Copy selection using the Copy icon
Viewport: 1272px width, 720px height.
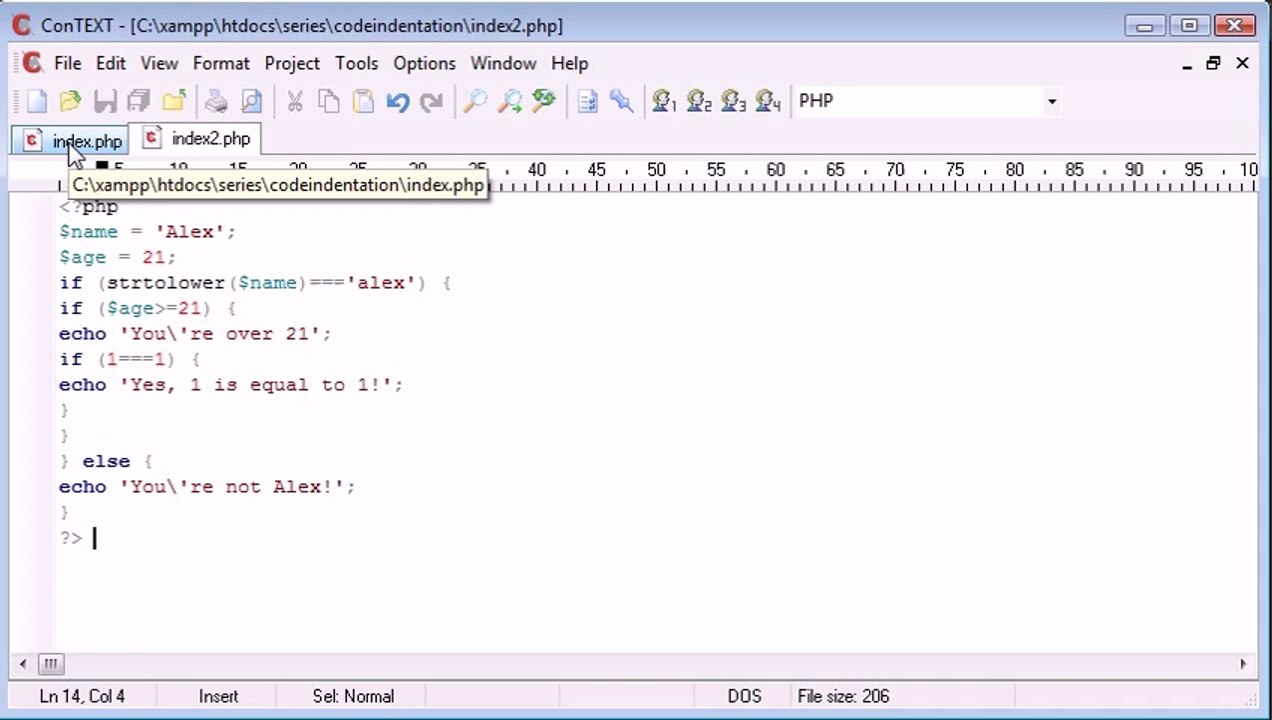coord(329,101)
